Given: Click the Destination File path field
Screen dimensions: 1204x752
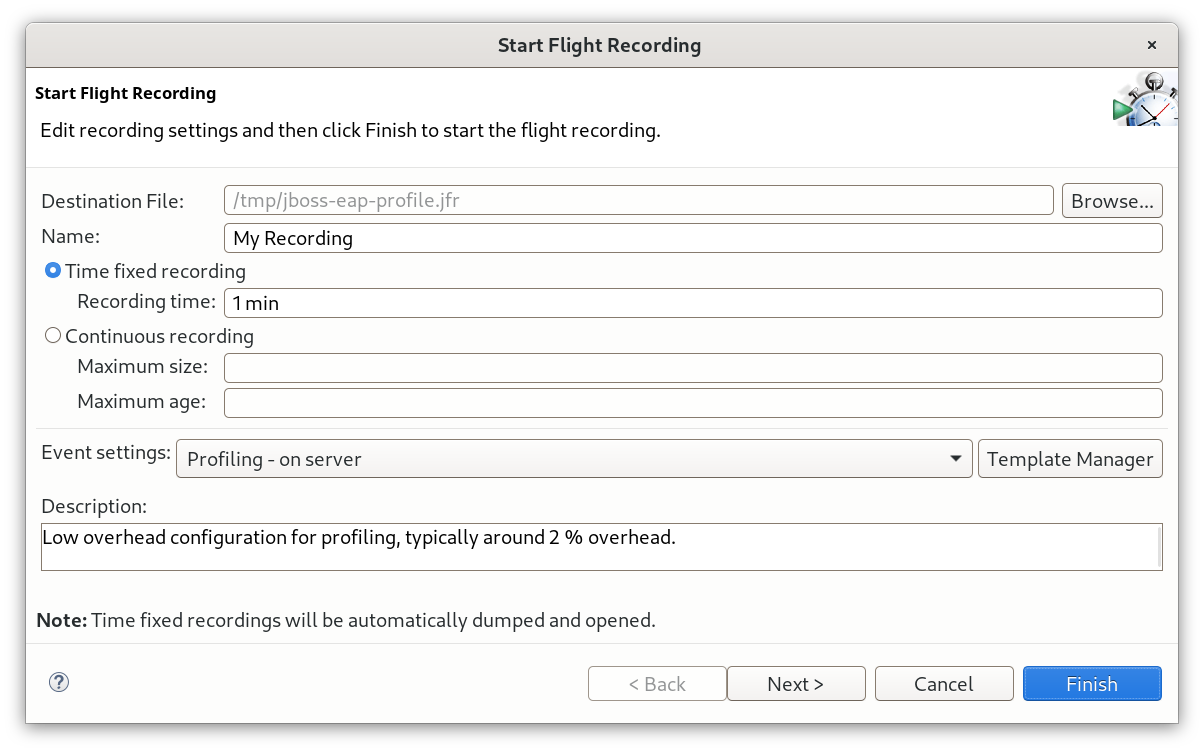Looking at the screenshot, I should (638, 201).
